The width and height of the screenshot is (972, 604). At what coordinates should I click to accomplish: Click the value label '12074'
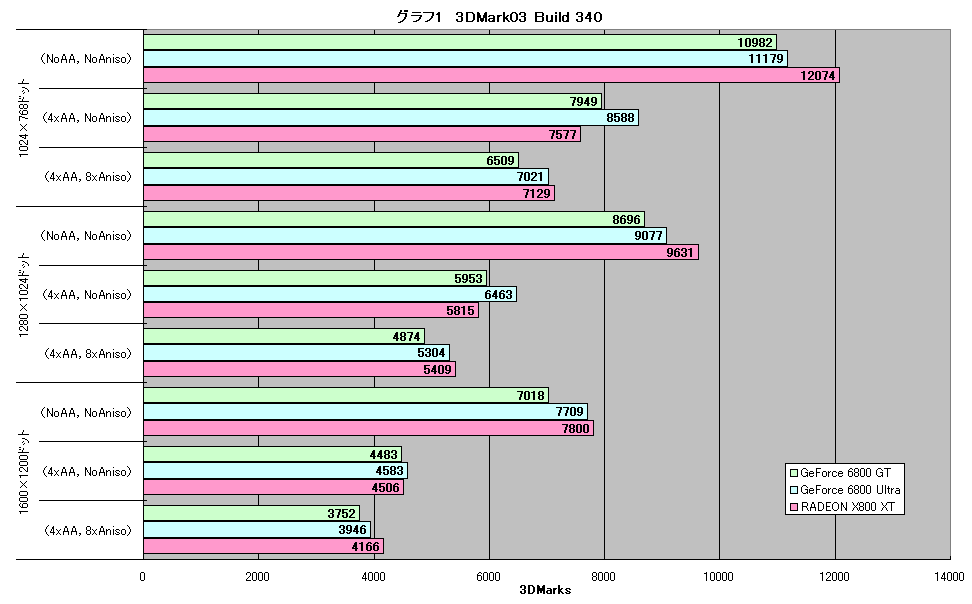[818, 75]
